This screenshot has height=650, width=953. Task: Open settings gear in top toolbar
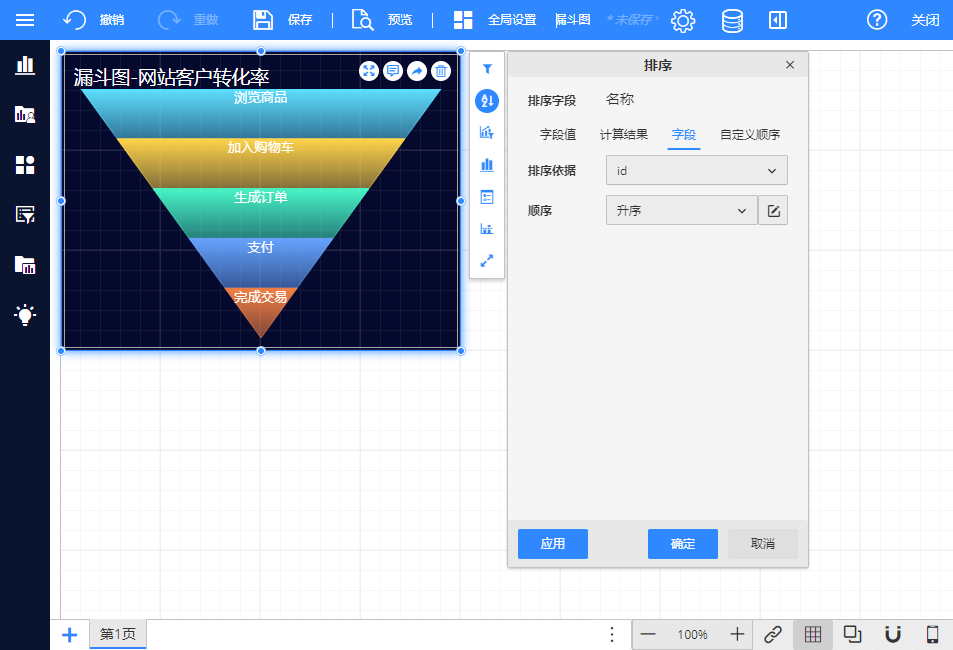click(683, 20)
